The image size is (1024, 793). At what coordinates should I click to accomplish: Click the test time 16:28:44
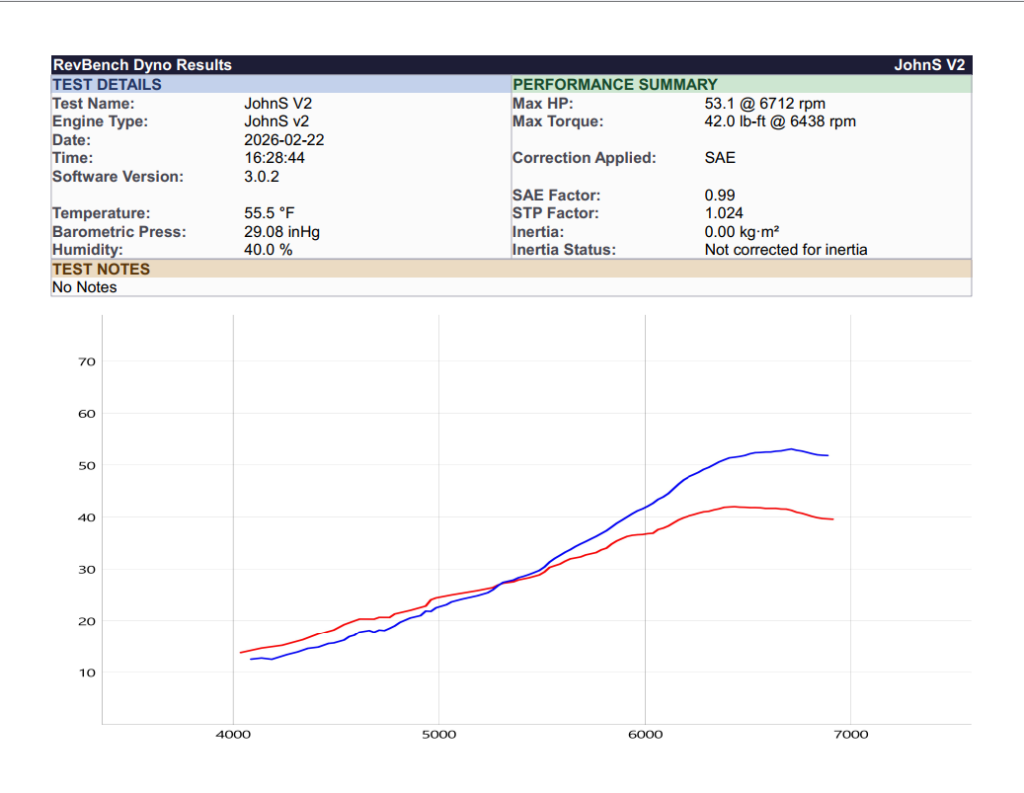(x=275, y=158)
